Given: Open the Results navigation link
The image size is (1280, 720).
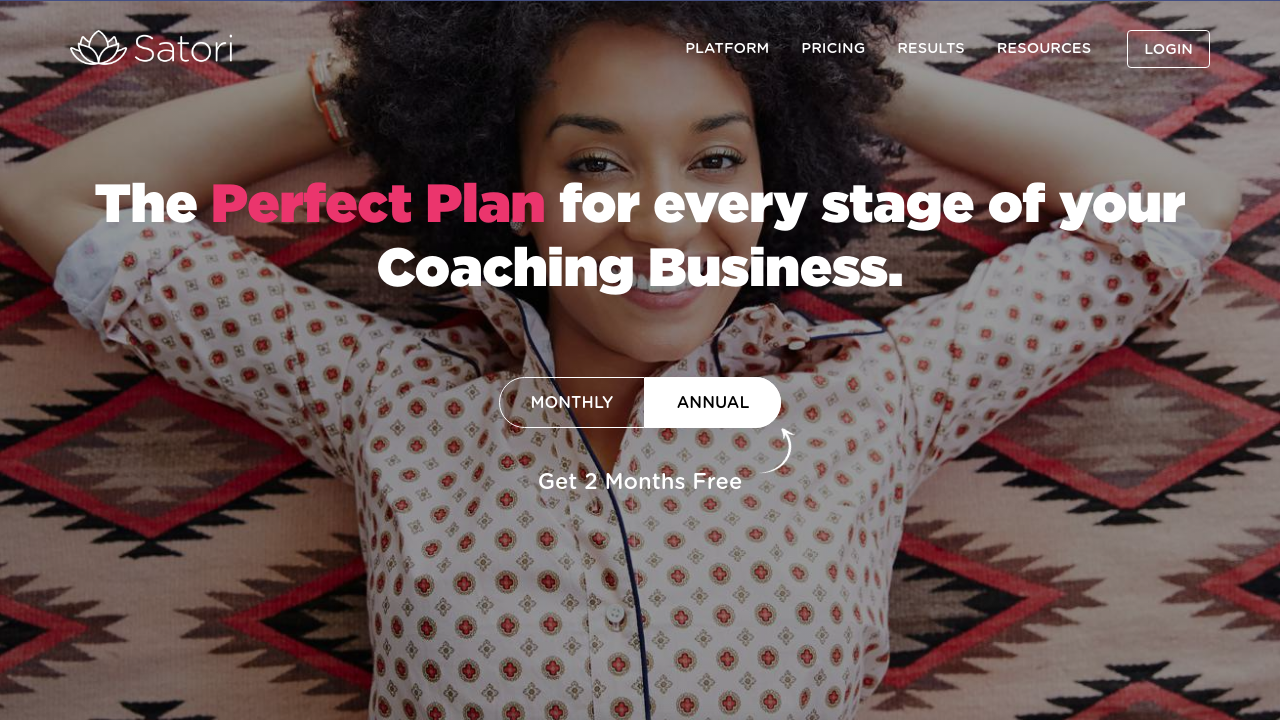Looking at the screenshot, I should pyautogui.click(x=931, y=48).
